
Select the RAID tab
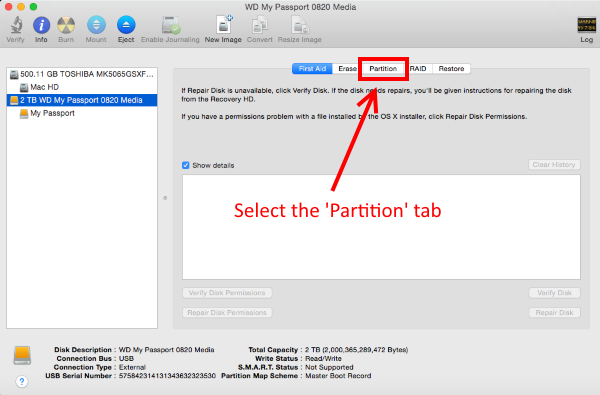[x=418, y=69]
